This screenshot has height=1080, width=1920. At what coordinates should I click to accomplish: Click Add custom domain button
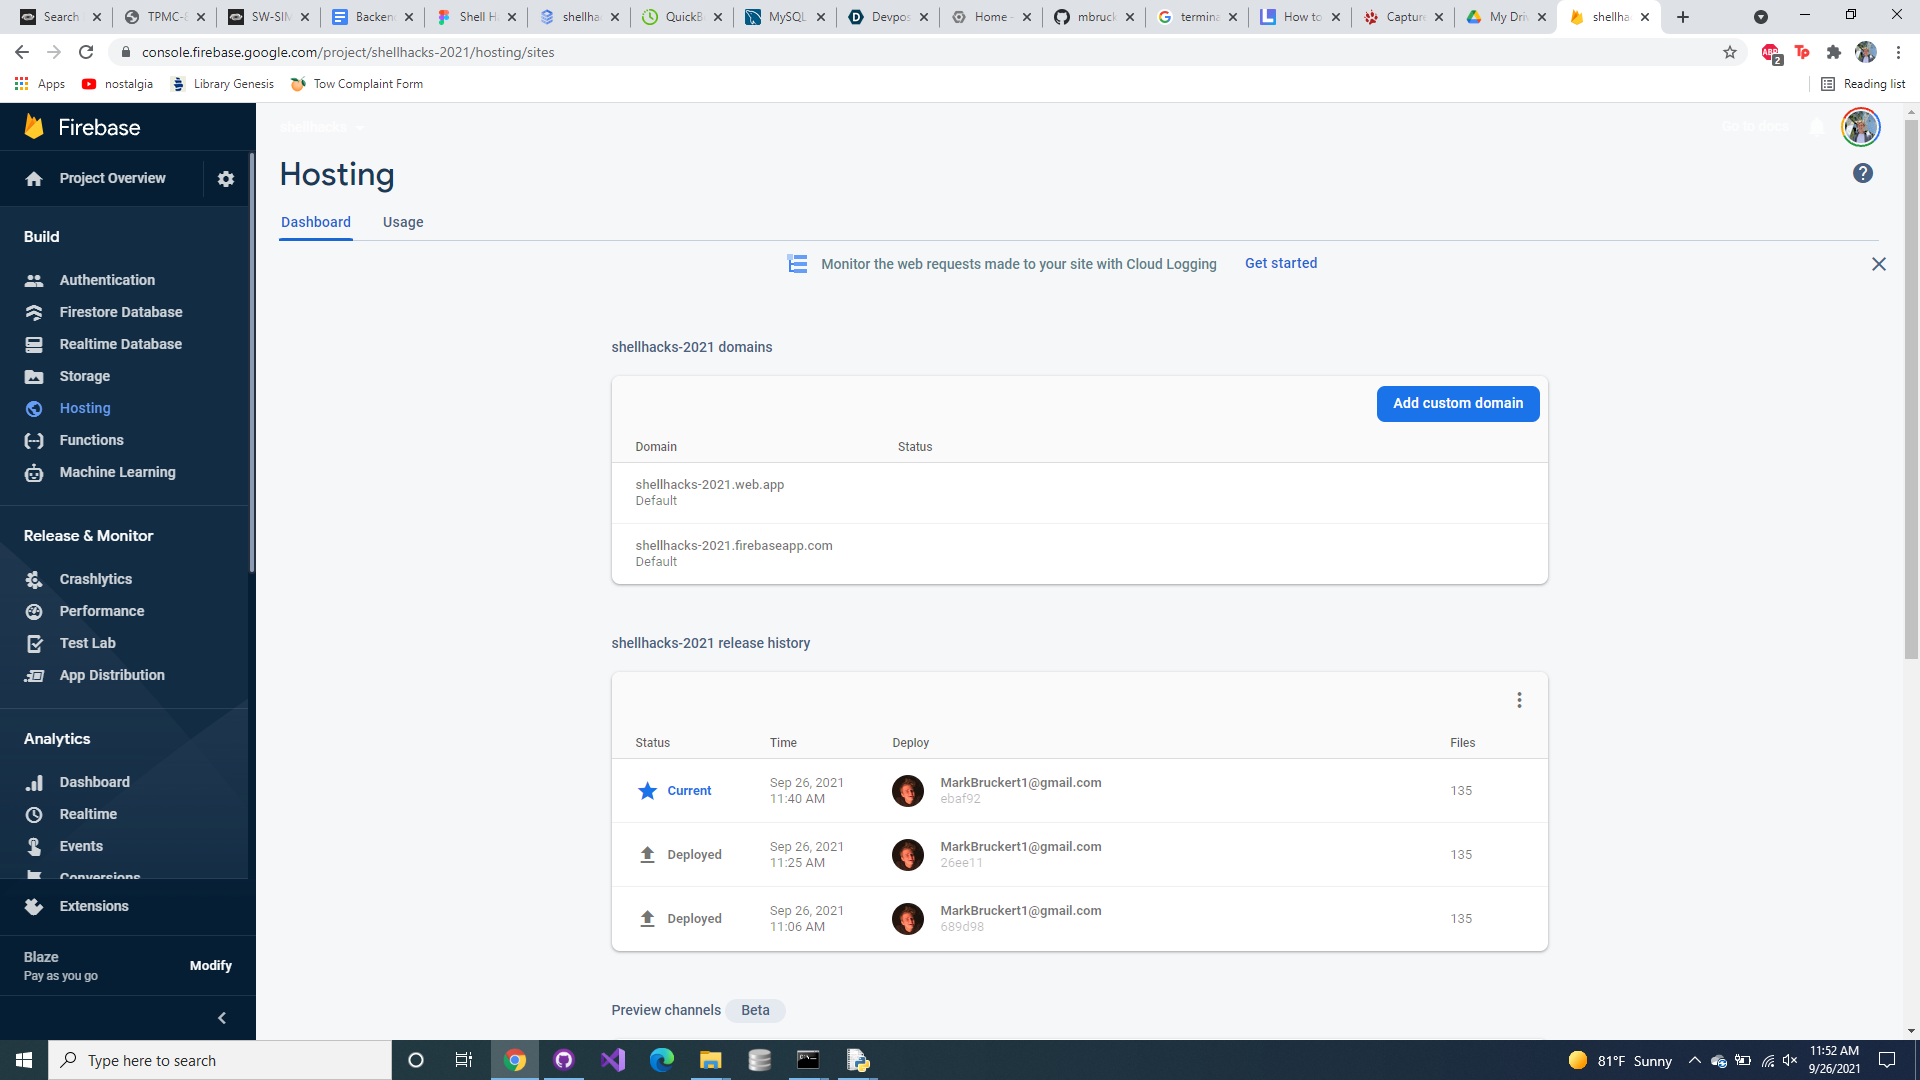pyautogui.click(x=1457, y=403)
